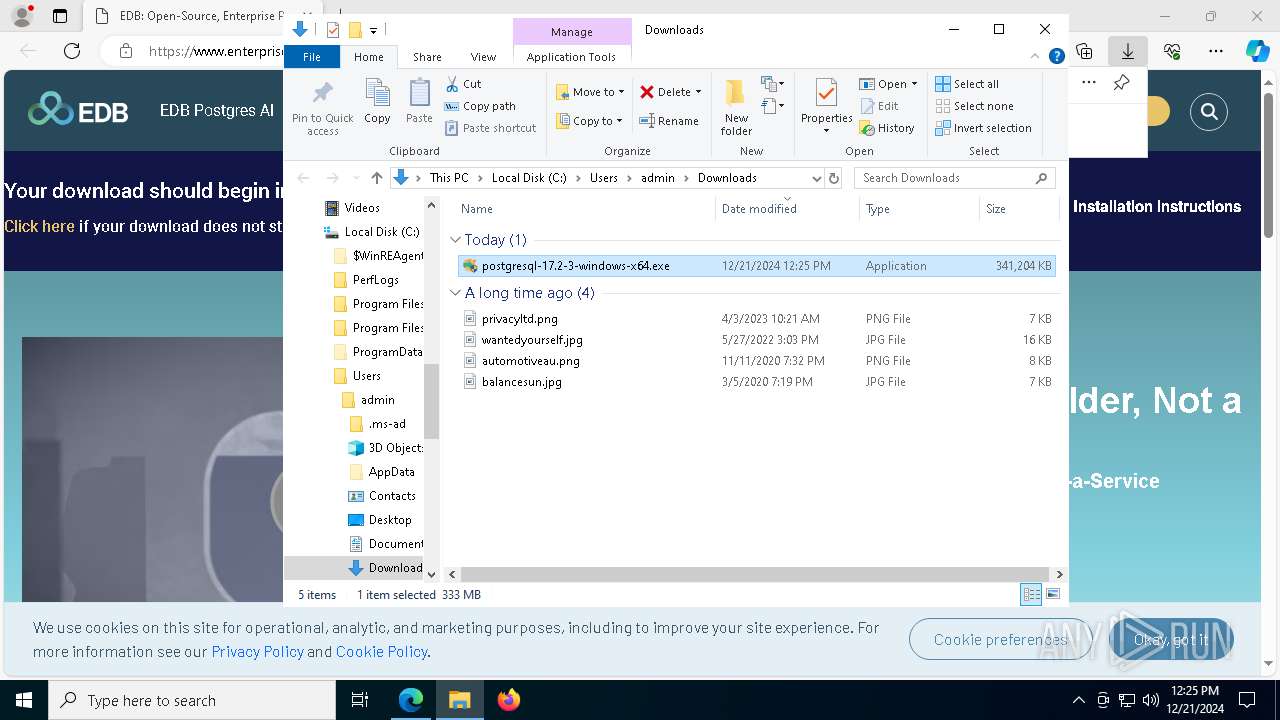The width and height of the screenshot is (1280, 720).
Task: Sort by Date modified column
Action: 787,209
